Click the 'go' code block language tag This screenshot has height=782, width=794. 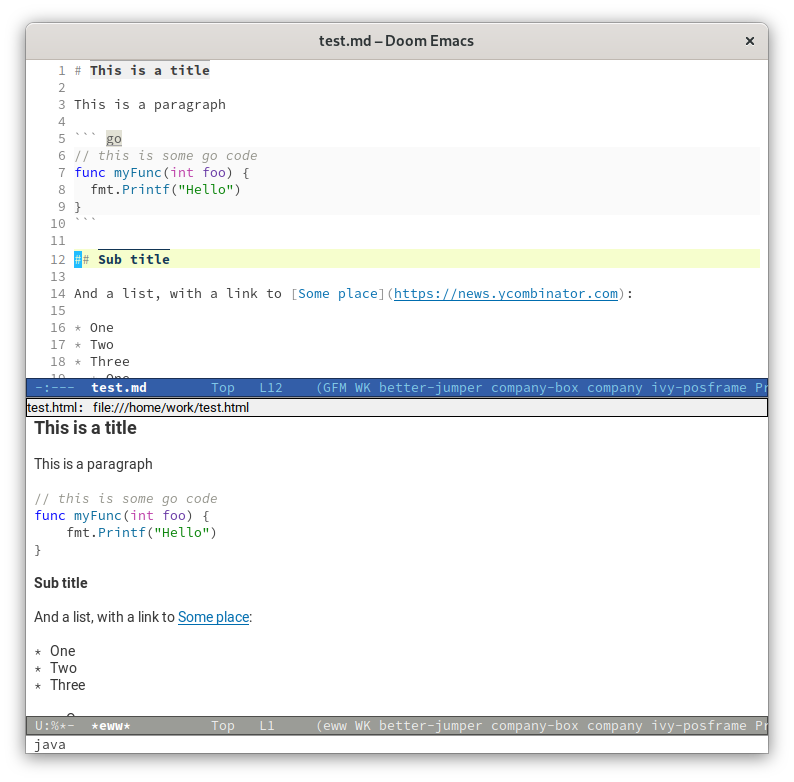point(114,139)
